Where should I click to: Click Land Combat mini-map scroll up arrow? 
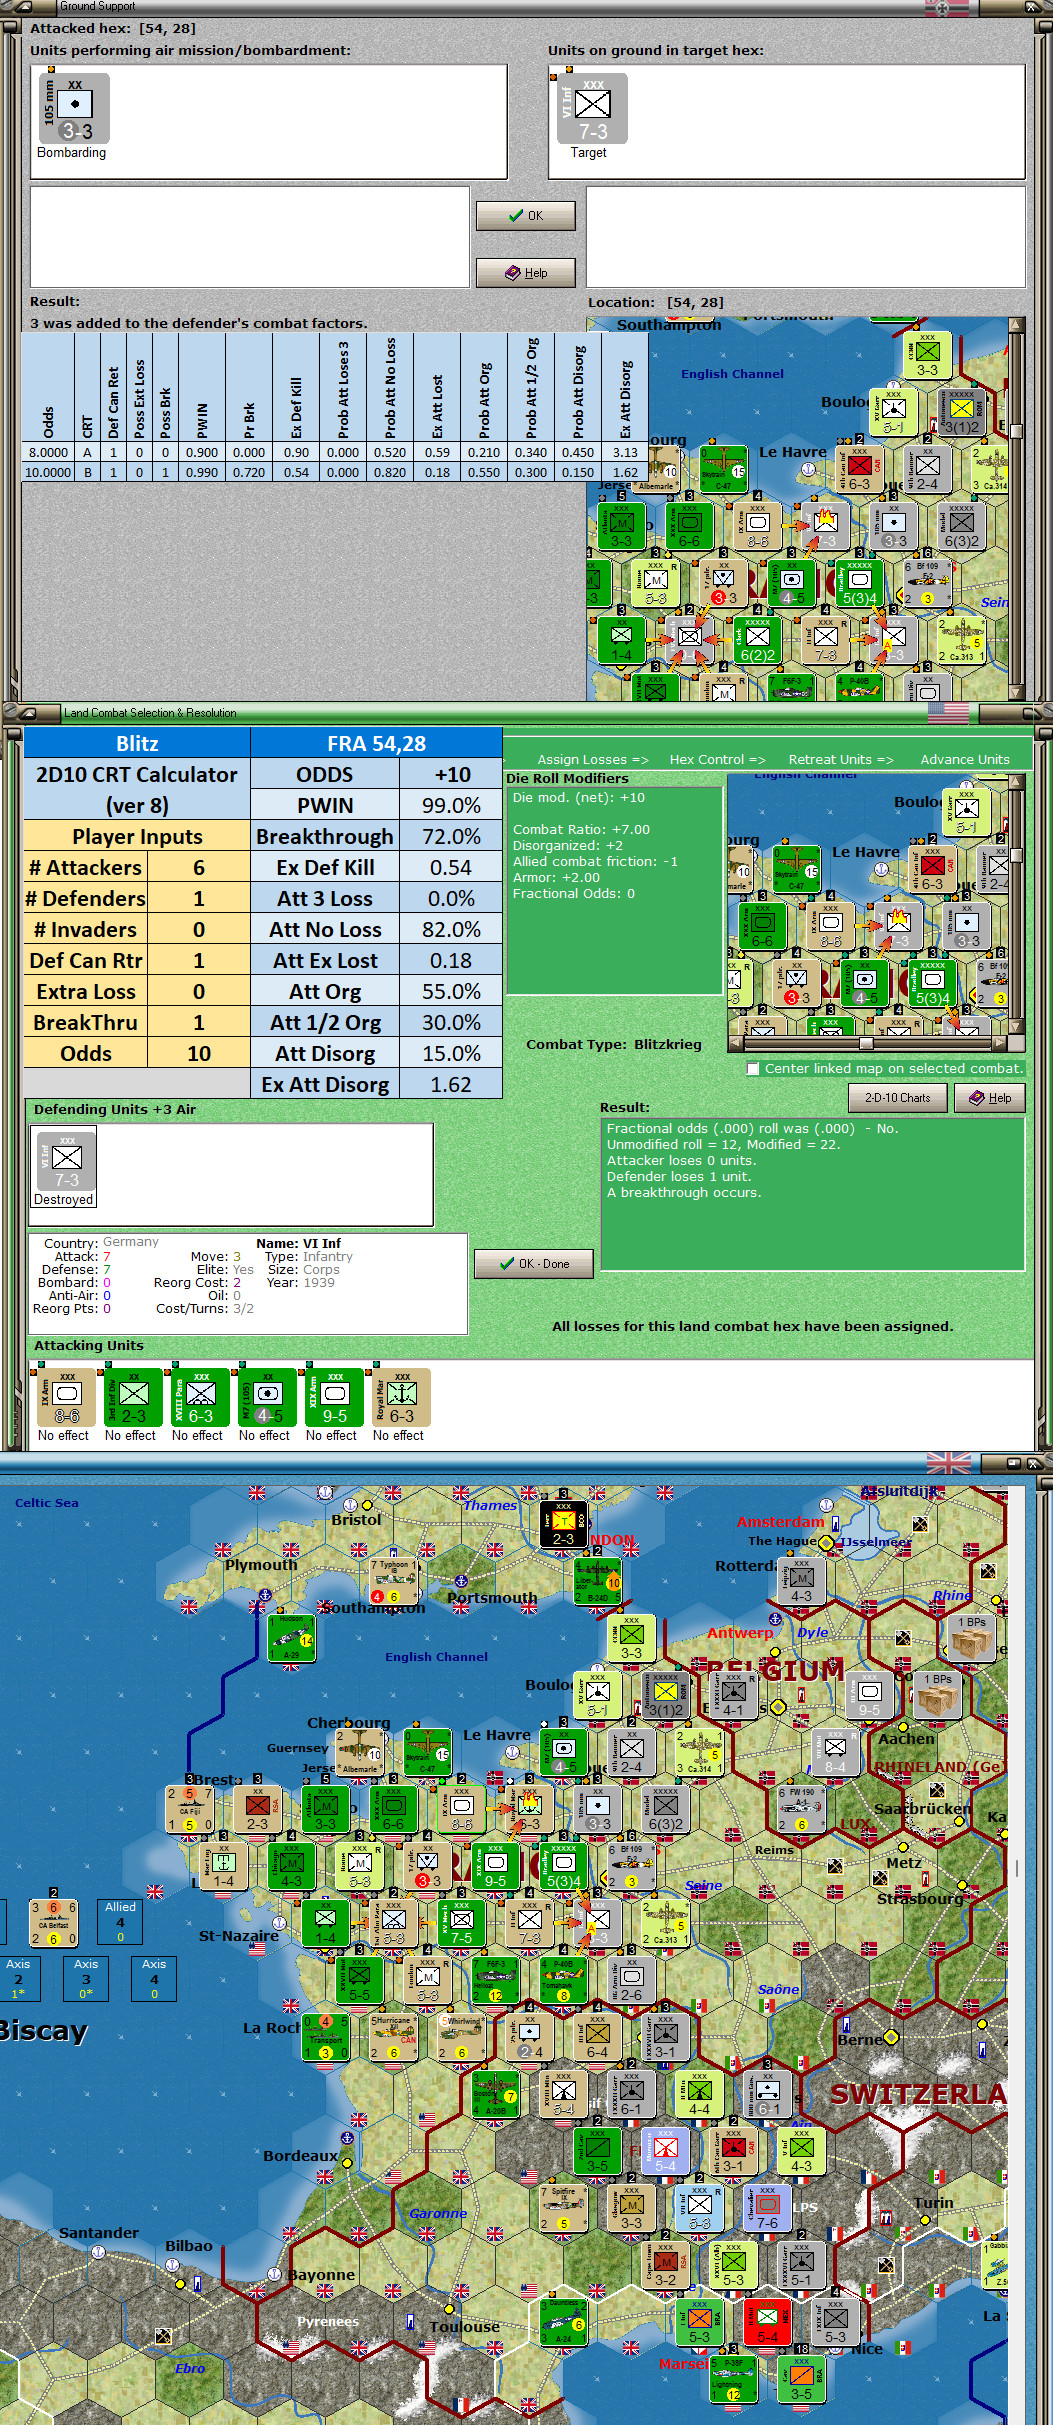click(x=1017, y=781)
